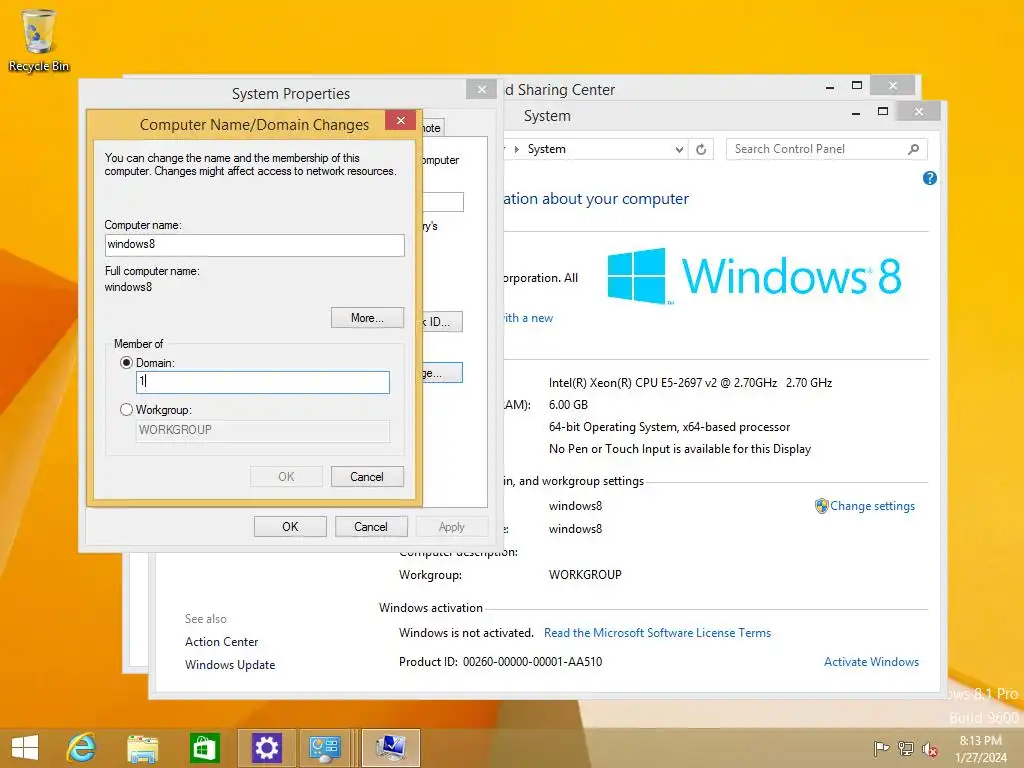This screenshot has width=1024, height=768.
Task: Open the Recycle Bin desktop icon
Action: coord(39,40)
